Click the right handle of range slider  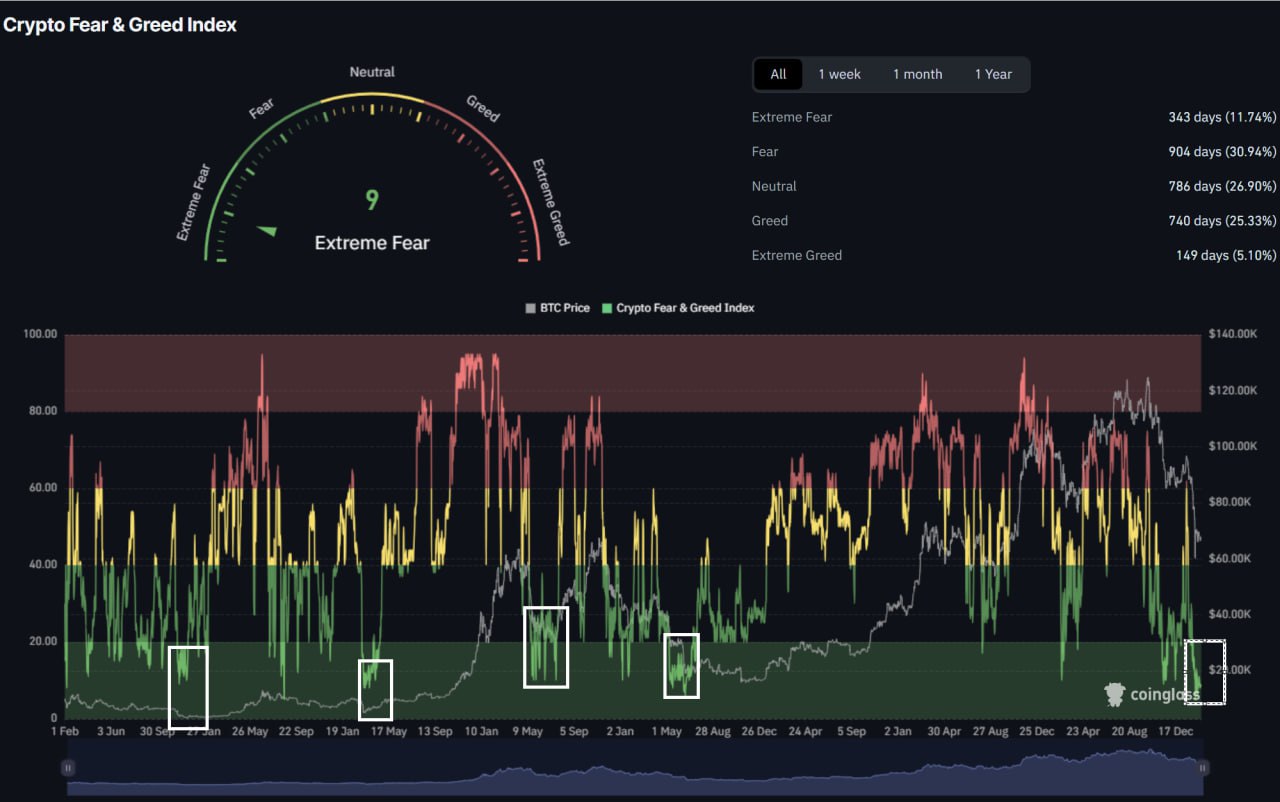[1203, 767]
